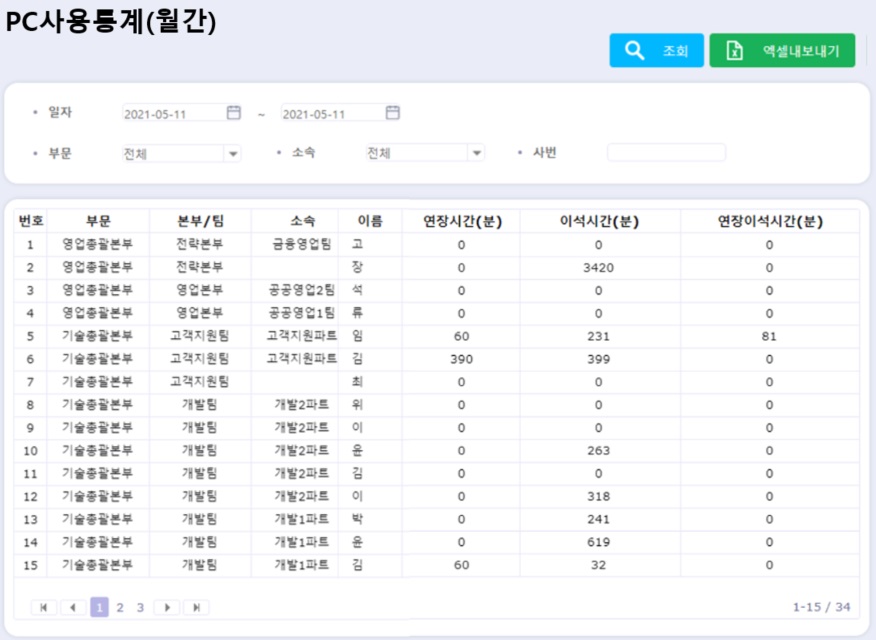Image resolution: width=876 pixels, height=640 pixels.
Task: Click the name 박 in row 13
Action: point(357,519)
